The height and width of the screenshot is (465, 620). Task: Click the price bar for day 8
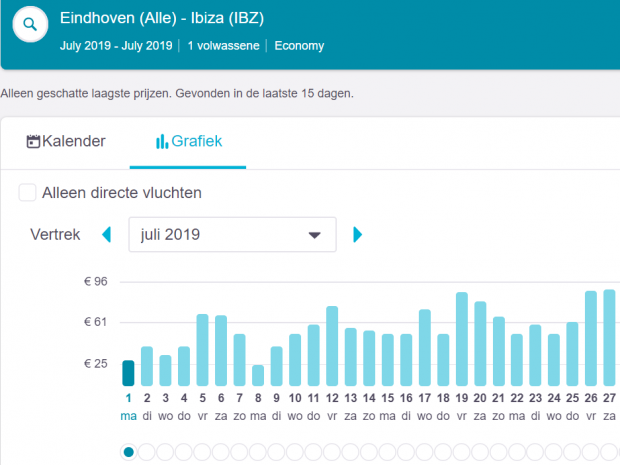(258, 375)
